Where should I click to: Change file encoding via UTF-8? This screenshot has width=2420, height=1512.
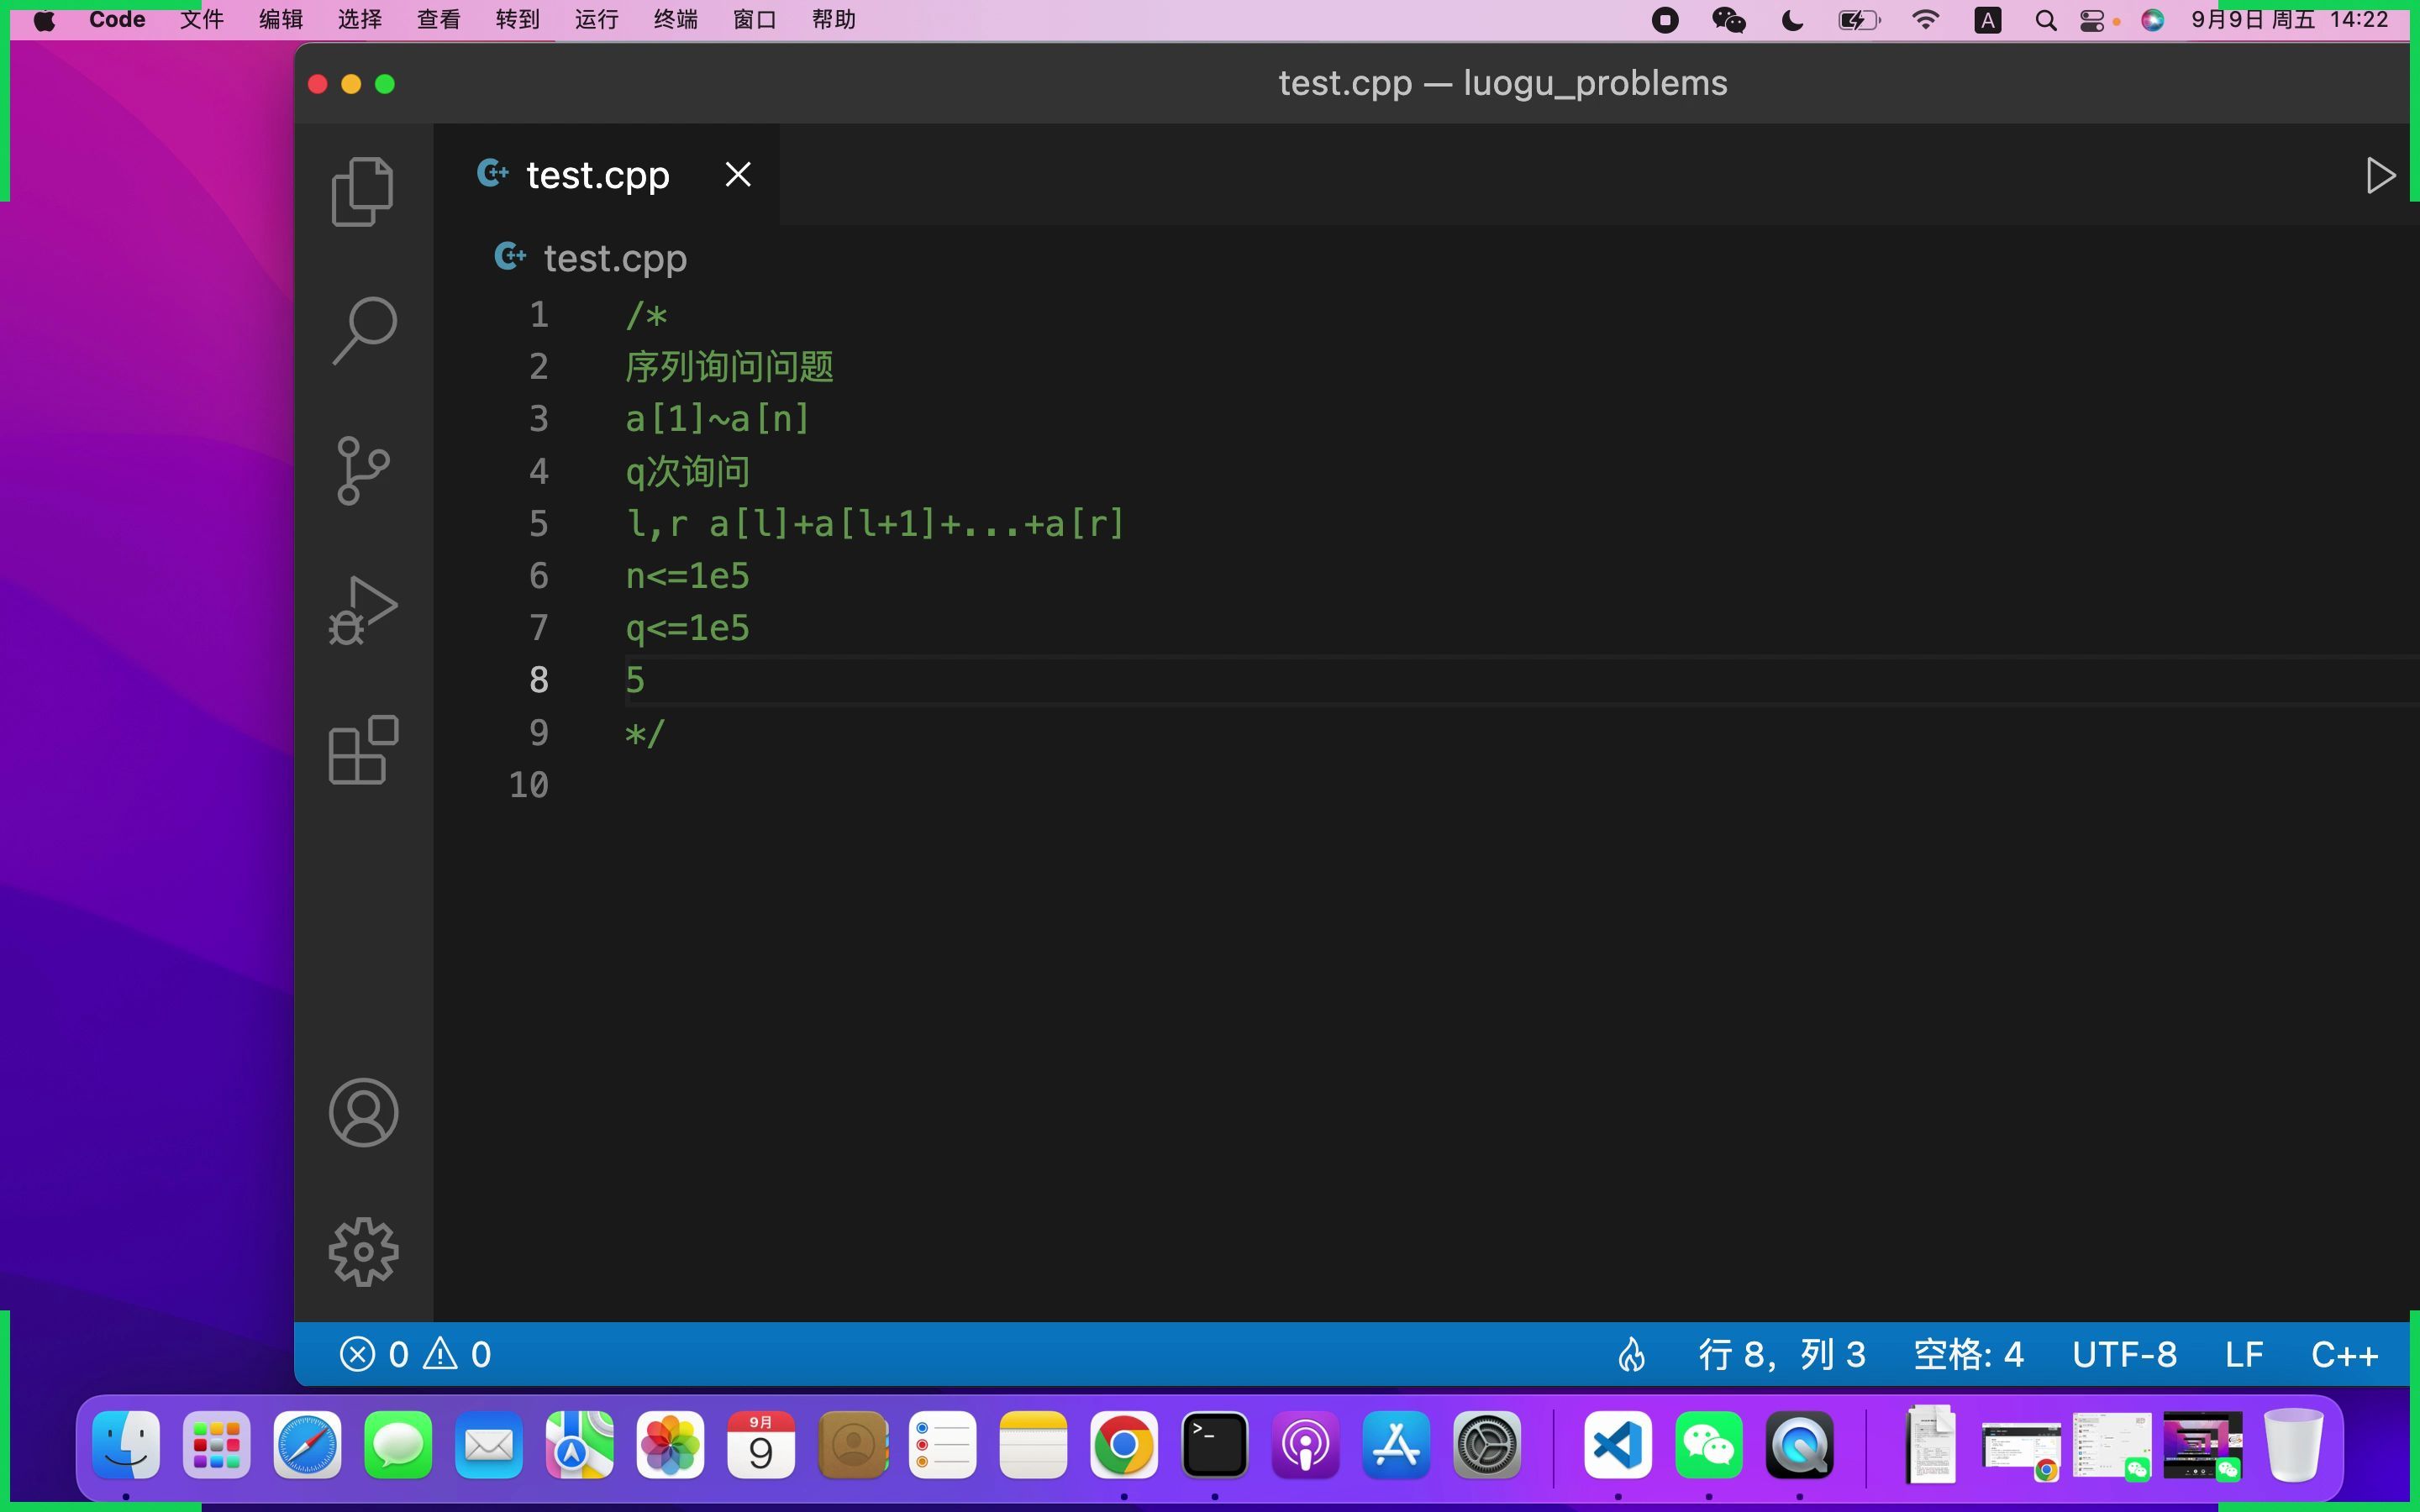[2124, 1354]
